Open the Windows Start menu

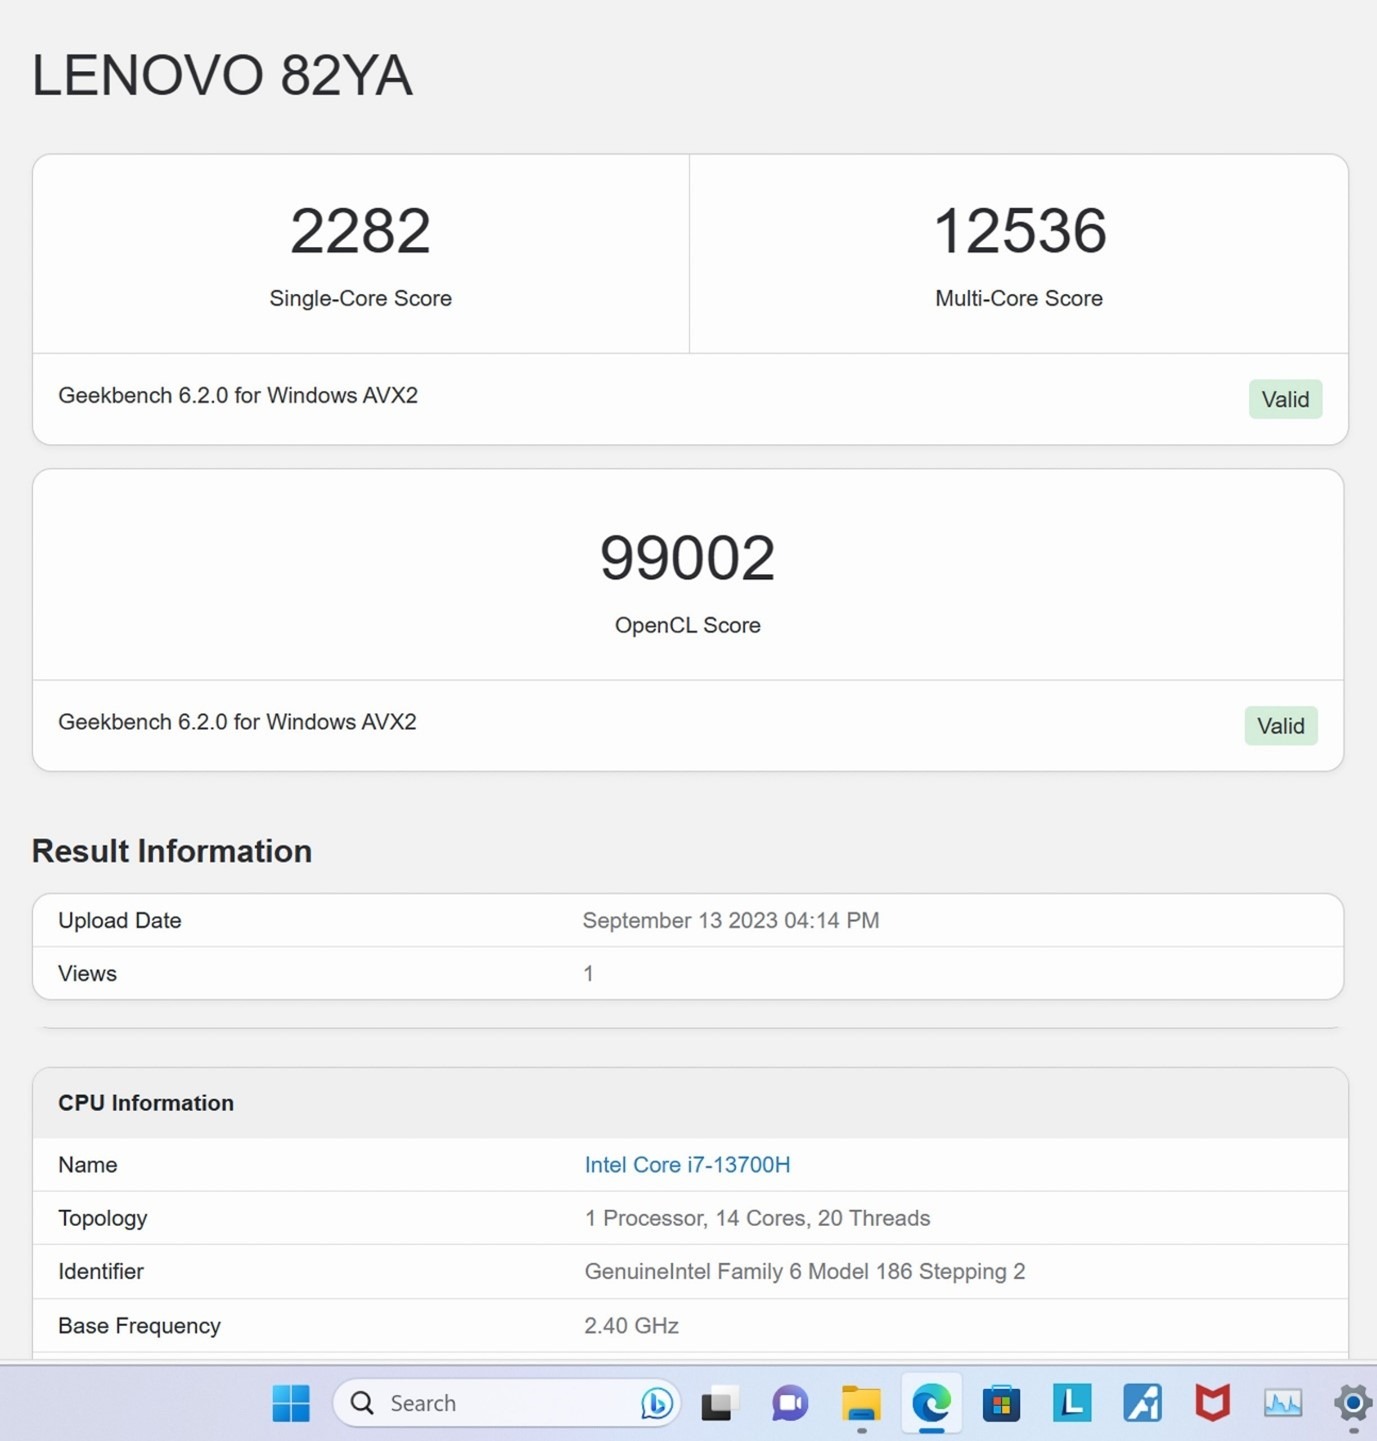pyautogui.click(x=291, y=1403)
